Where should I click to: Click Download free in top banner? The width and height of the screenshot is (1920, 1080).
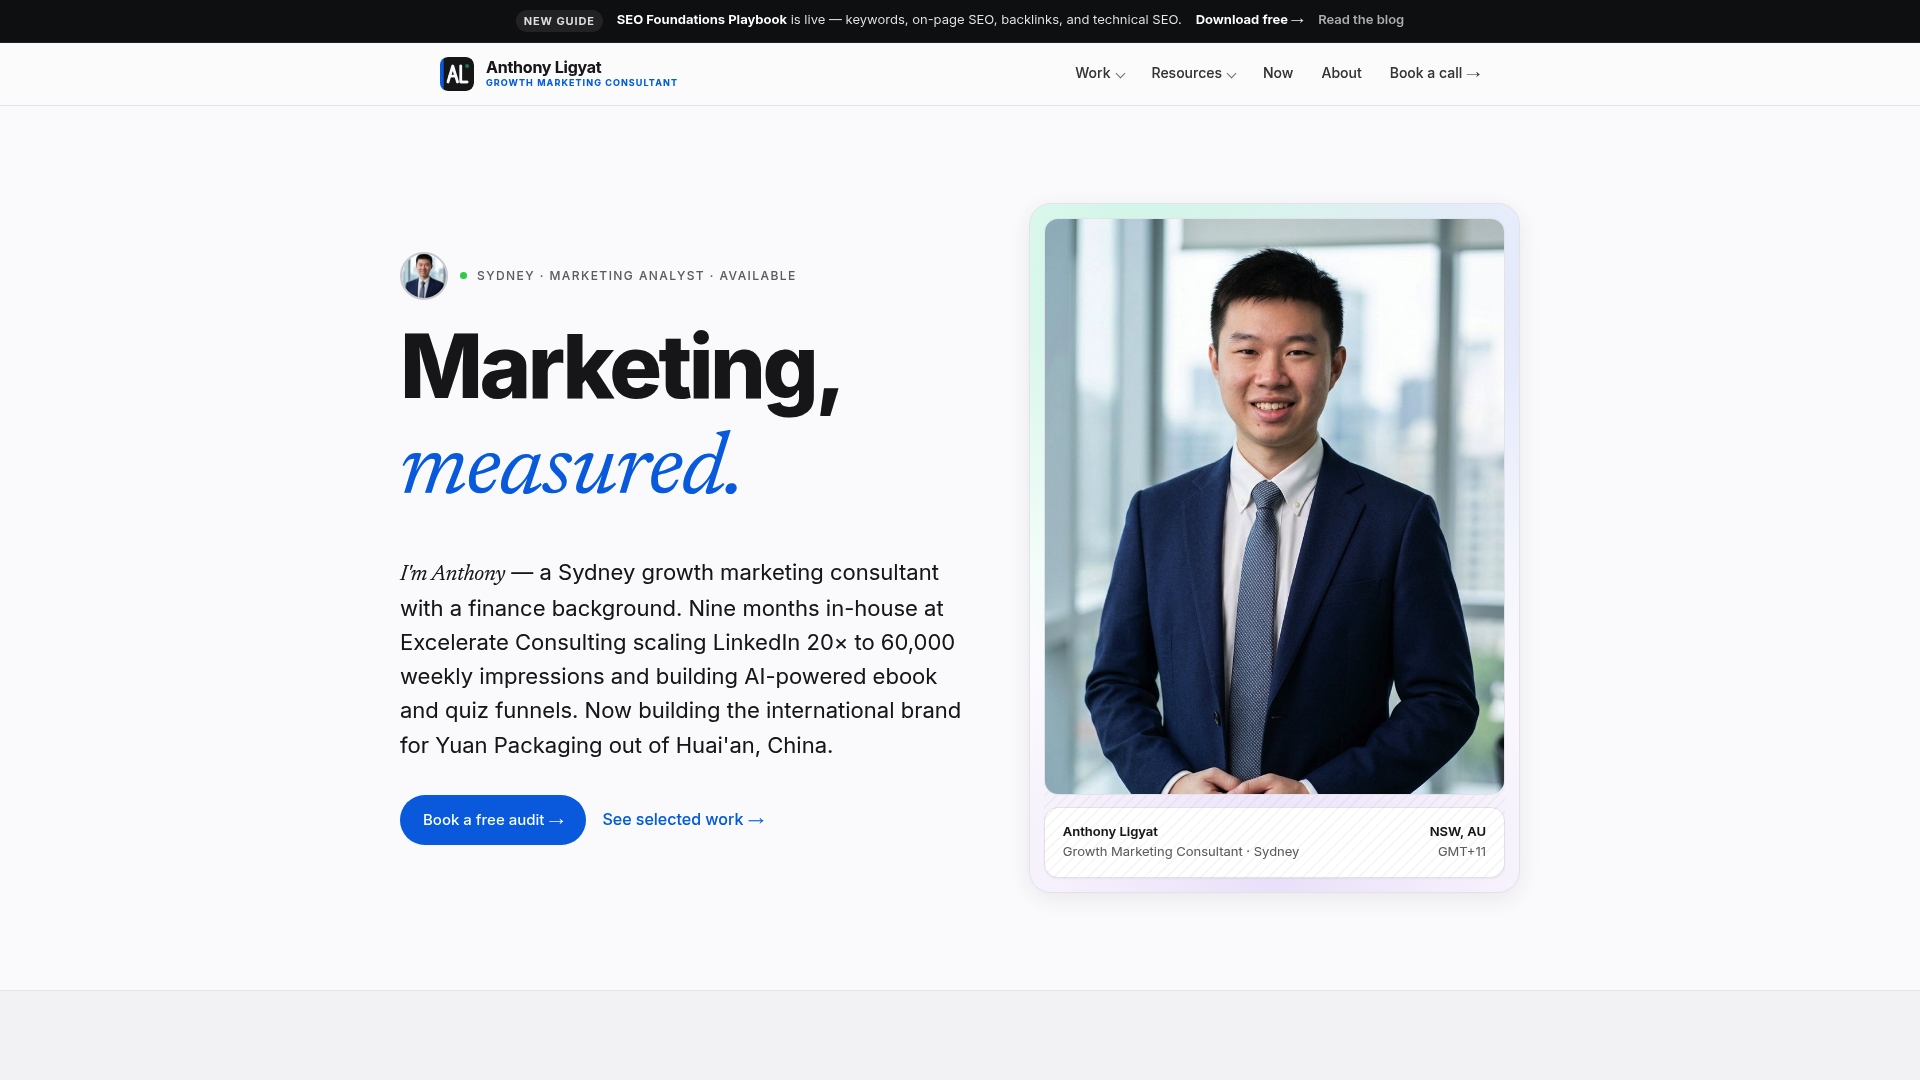click(1249, 20)
